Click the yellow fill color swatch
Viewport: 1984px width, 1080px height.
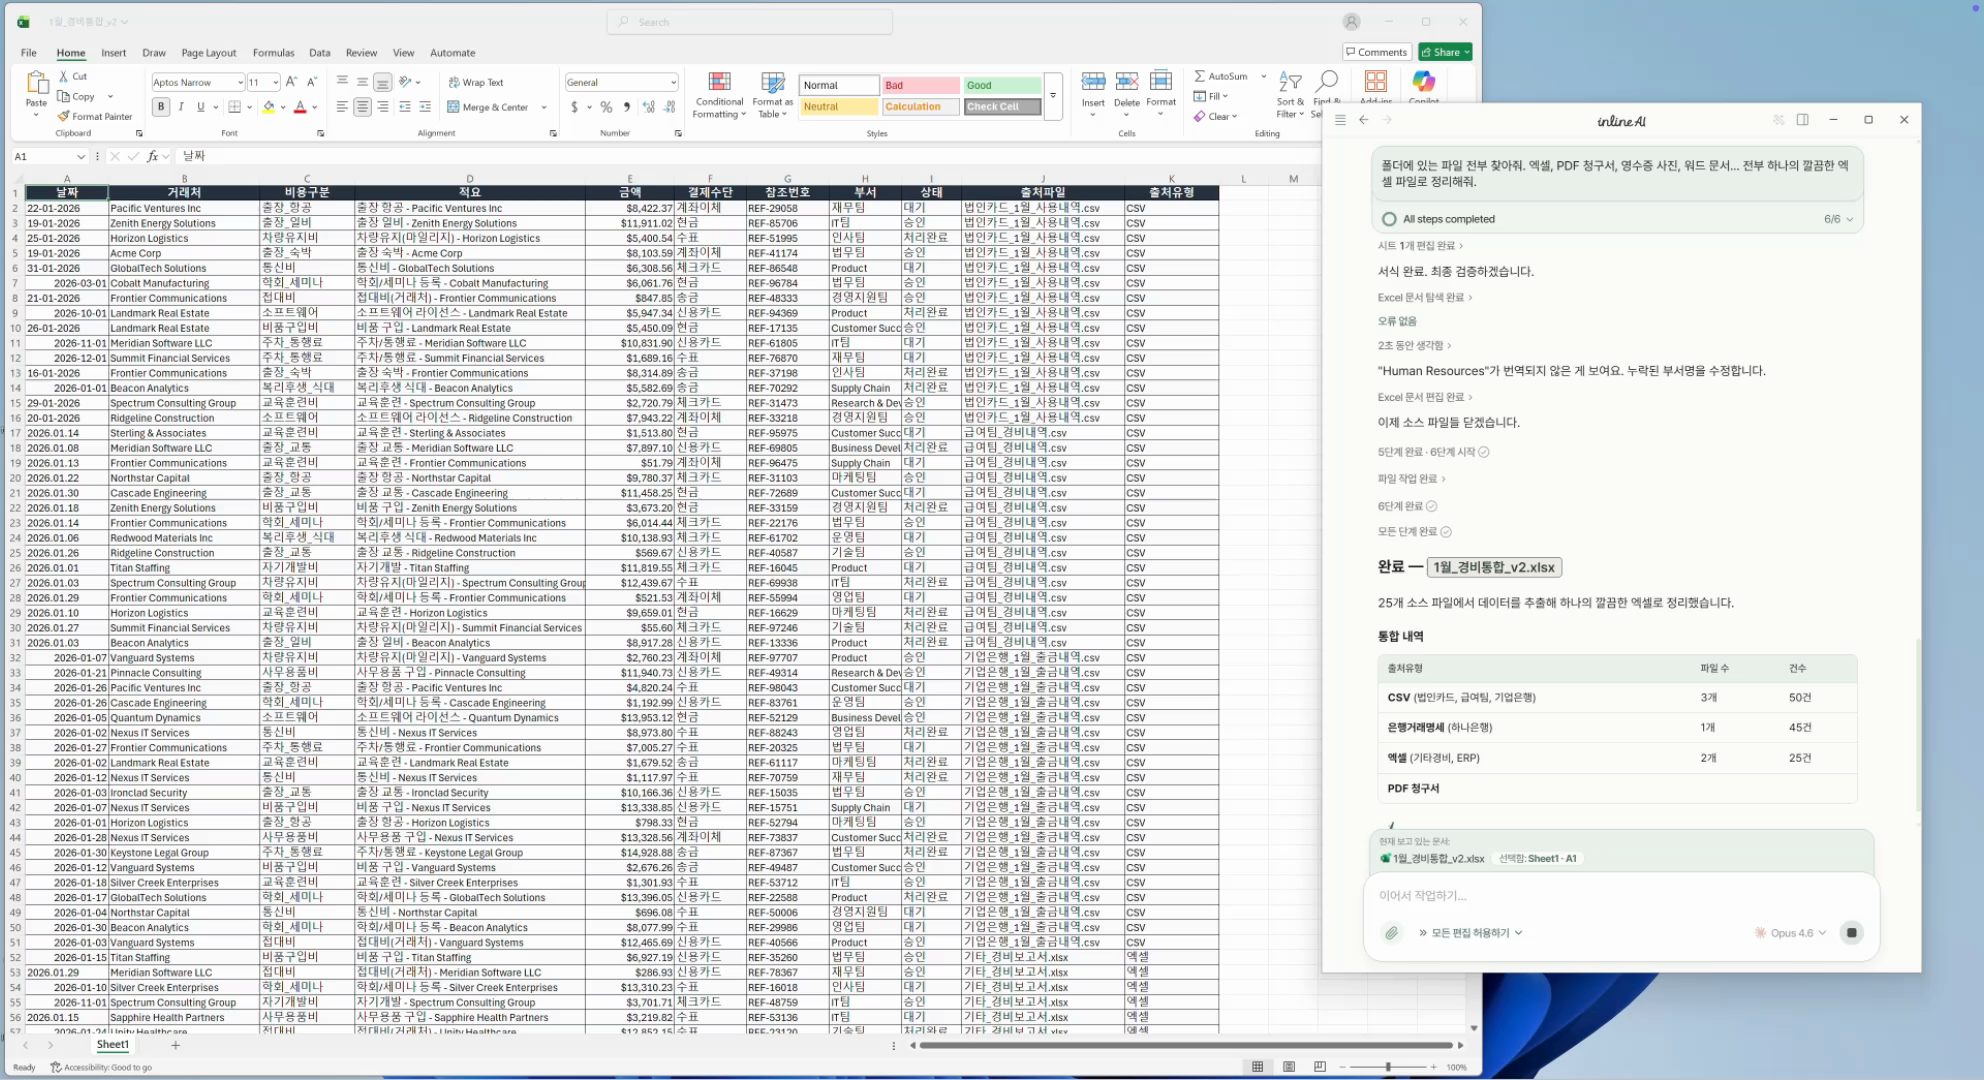click(x=268, y=107)
